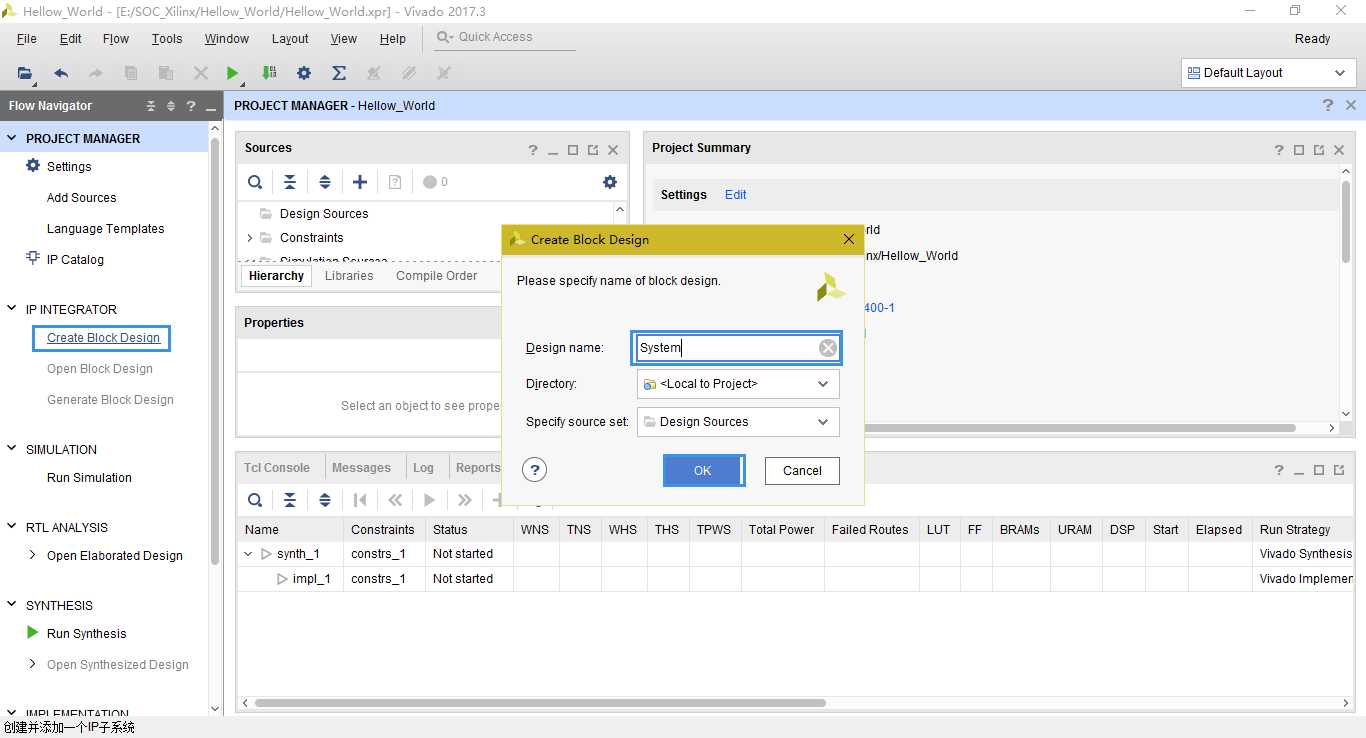Collapse the RTL ANALYSIS section
This screenshot has height=738, width=1366.
(12, 527)
